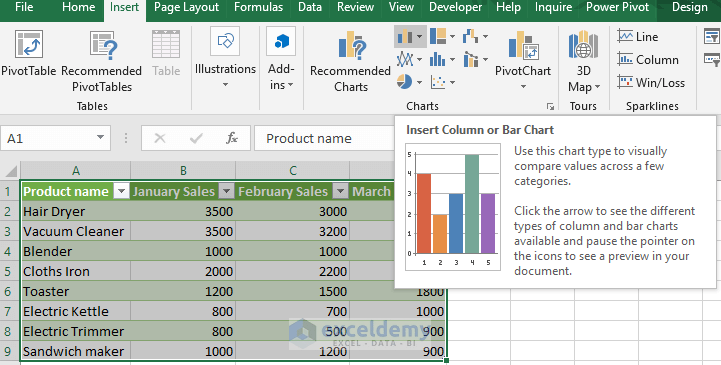
Task: Open Recommended PivotTables
Action: pyautogui.click(x=102, y=60)
